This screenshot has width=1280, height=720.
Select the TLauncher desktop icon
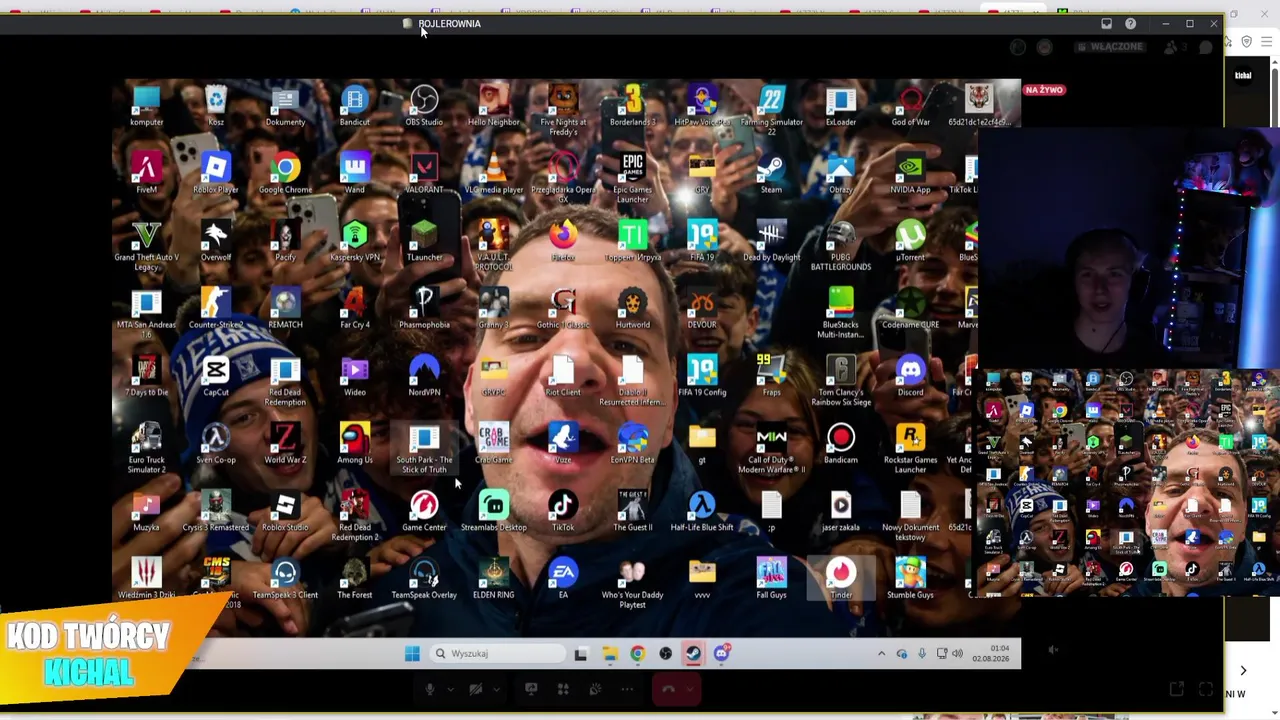coord(424,241)
